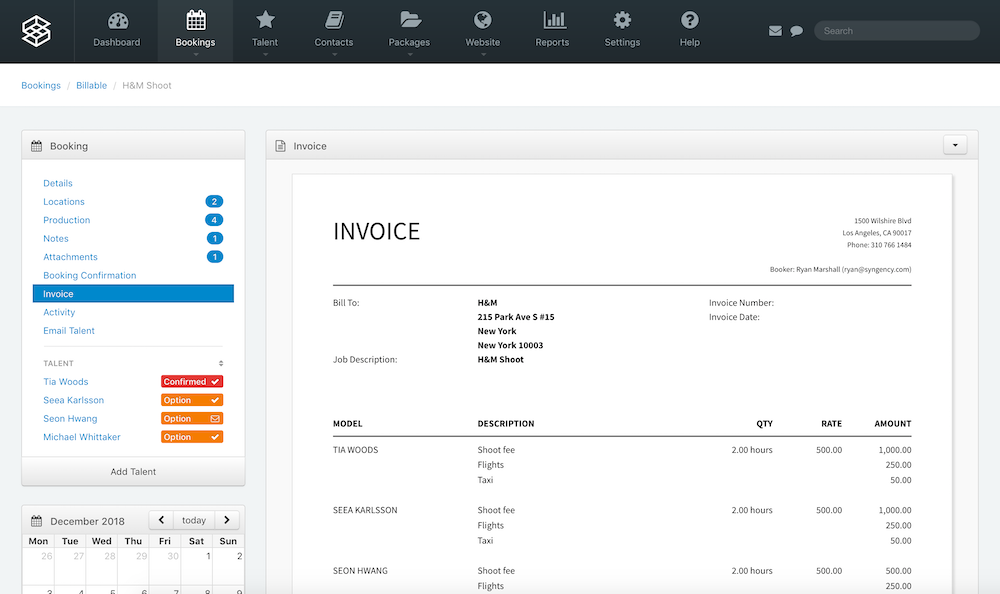
Task: Click the Search input field
Action: point(897,31)
